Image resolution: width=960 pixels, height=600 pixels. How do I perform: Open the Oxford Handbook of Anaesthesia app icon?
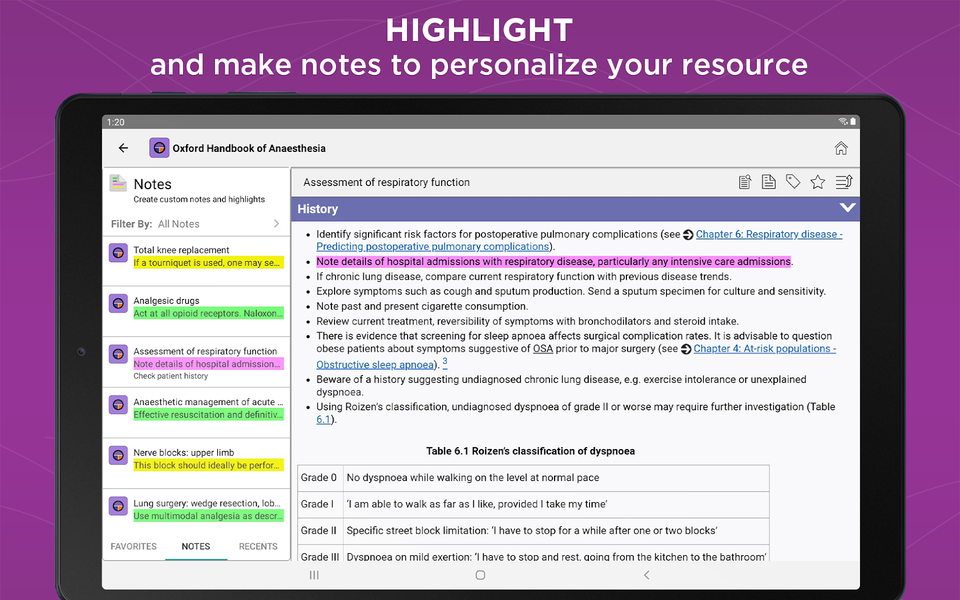pos(159,148)
